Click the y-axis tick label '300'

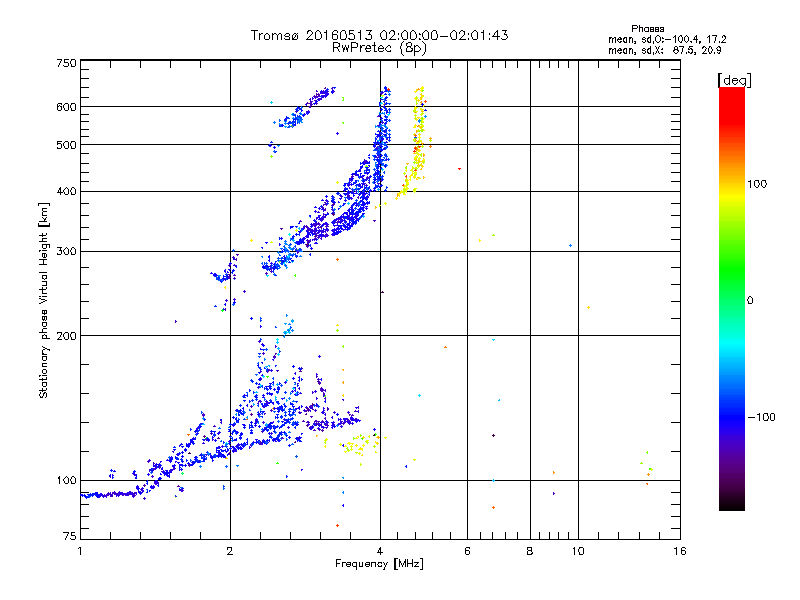click(x=66, y=252)
